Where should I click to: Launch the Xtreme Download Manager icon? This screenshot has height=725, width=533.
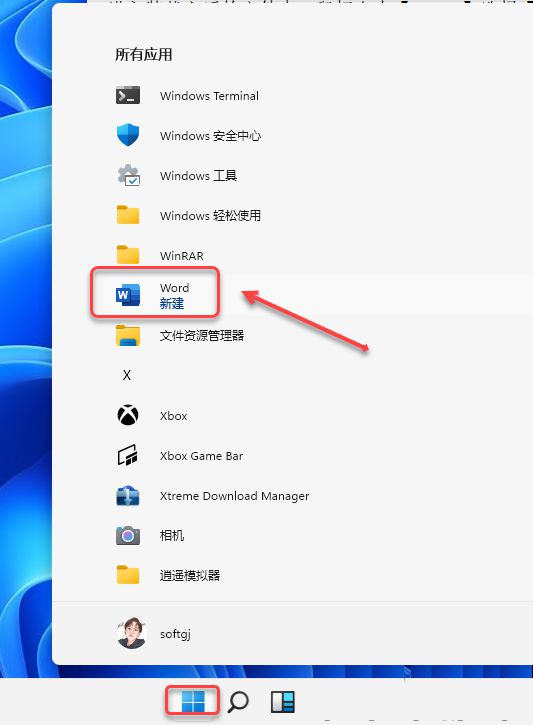coord(128,496)
